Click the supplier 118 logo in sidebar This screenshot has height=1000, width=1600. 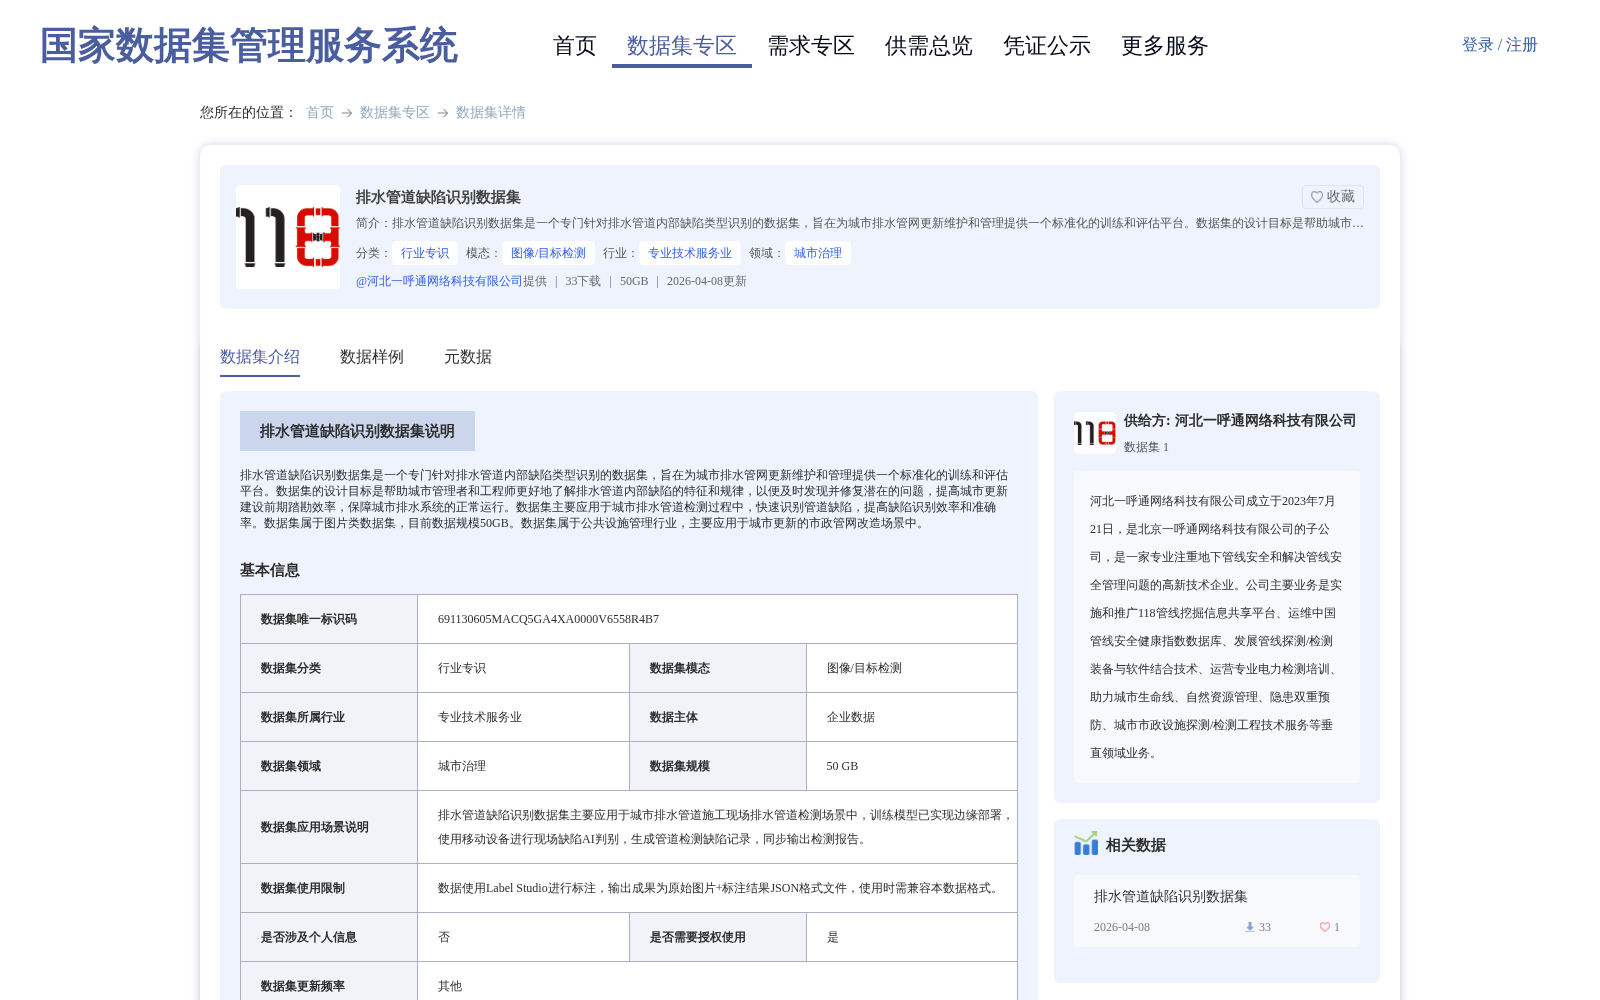(x=1095, y=433)
